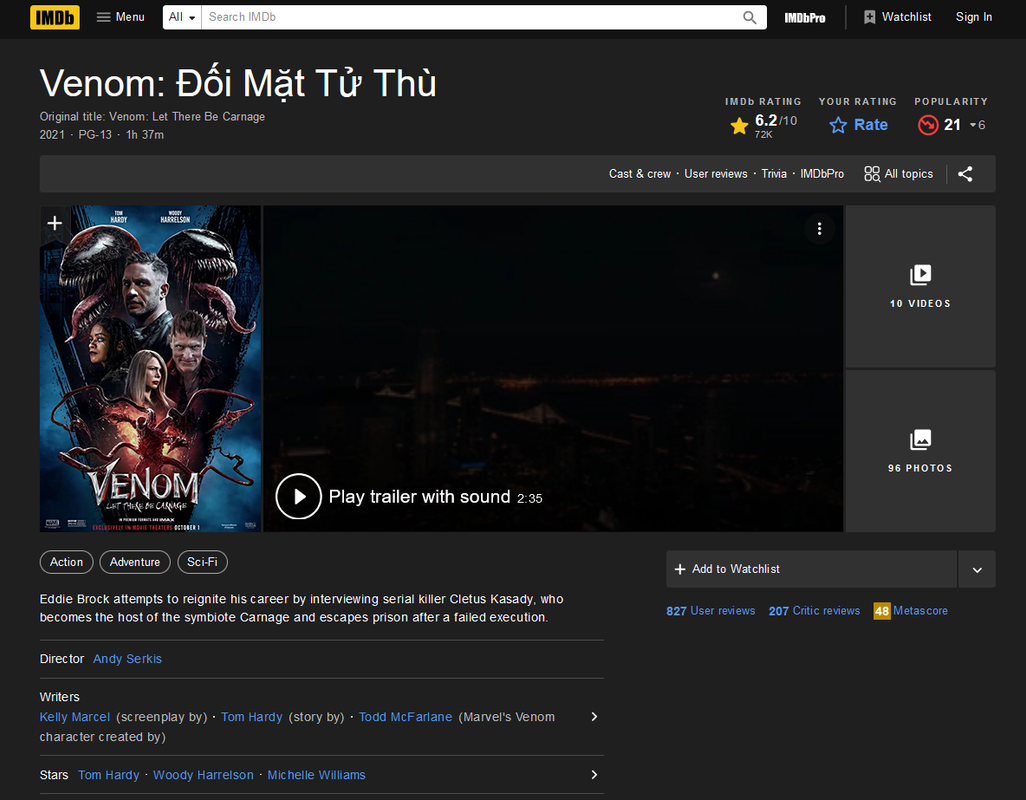Open 827 User reviews link
Image resolution: width=1026 pixels, height=800 pixels.
[711, 610]
